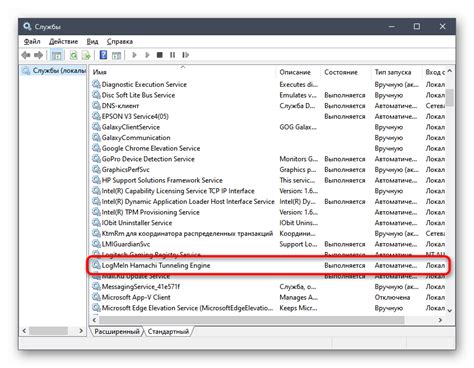
Task: Click gear icon beside Microsoft App-V Client
Action: click(x=96, y=297)
